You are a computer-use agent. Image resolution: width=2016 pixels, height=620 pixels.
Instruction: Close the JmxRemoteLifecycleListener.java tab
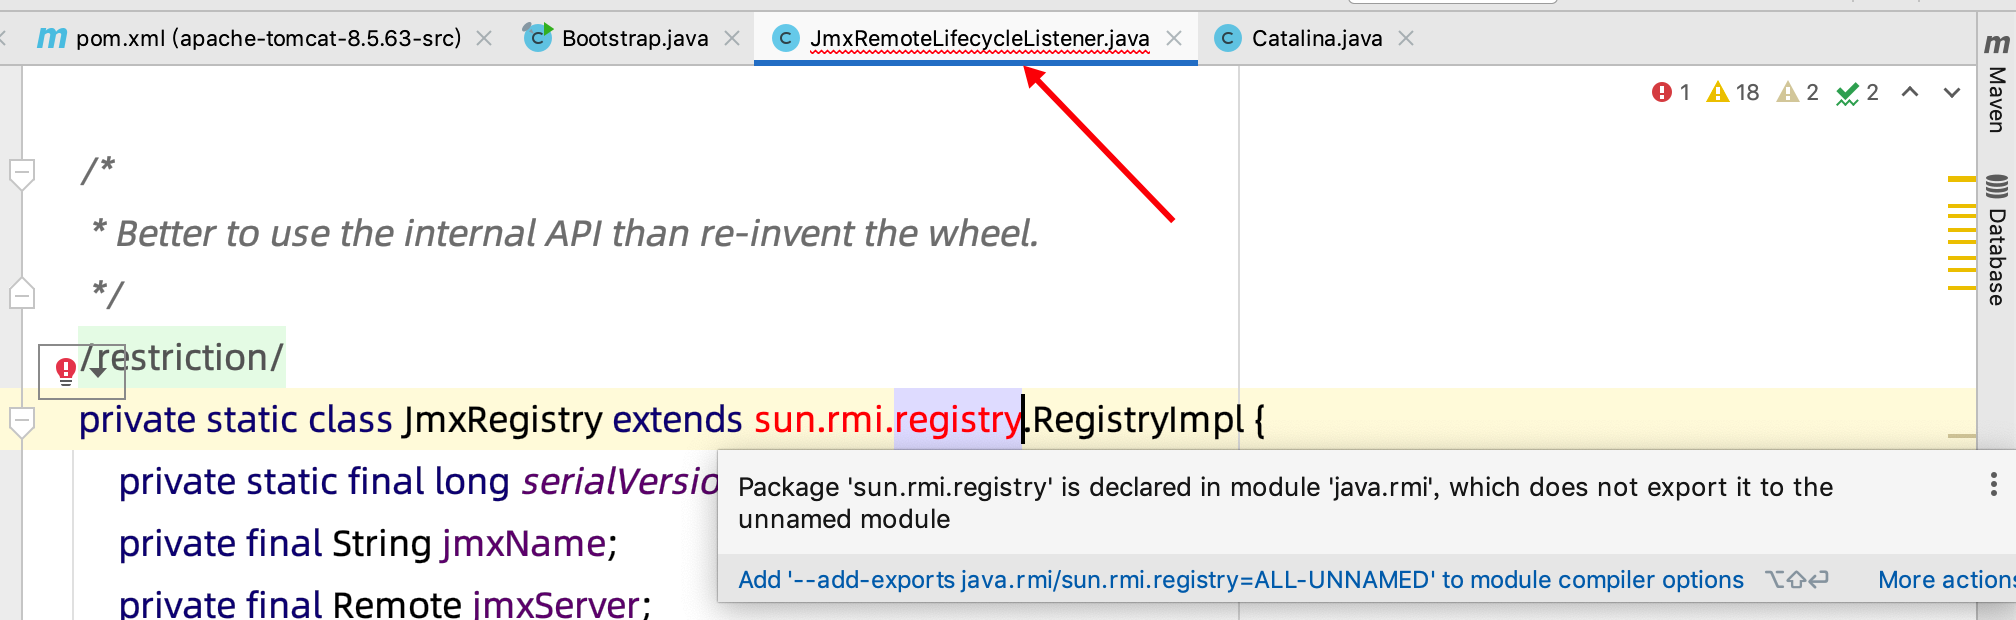[x=1174, y=38]
